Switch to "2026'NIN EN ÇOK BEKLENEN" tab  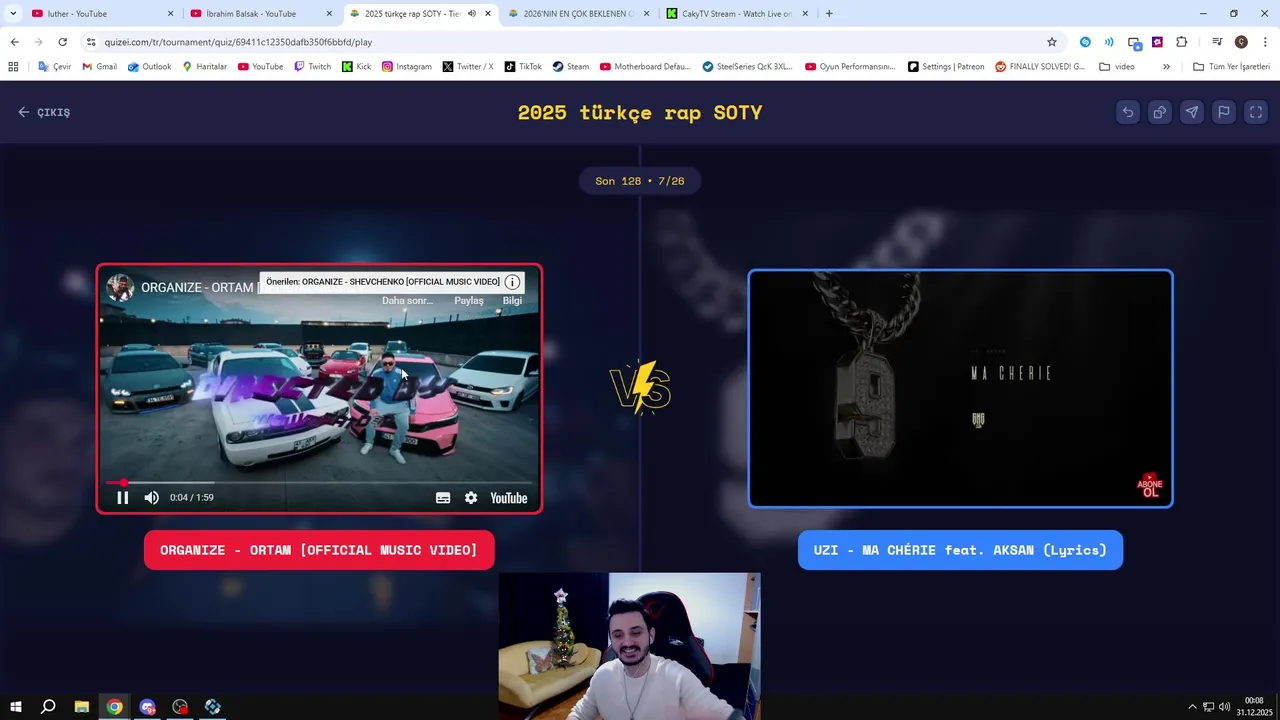(578, 14)
